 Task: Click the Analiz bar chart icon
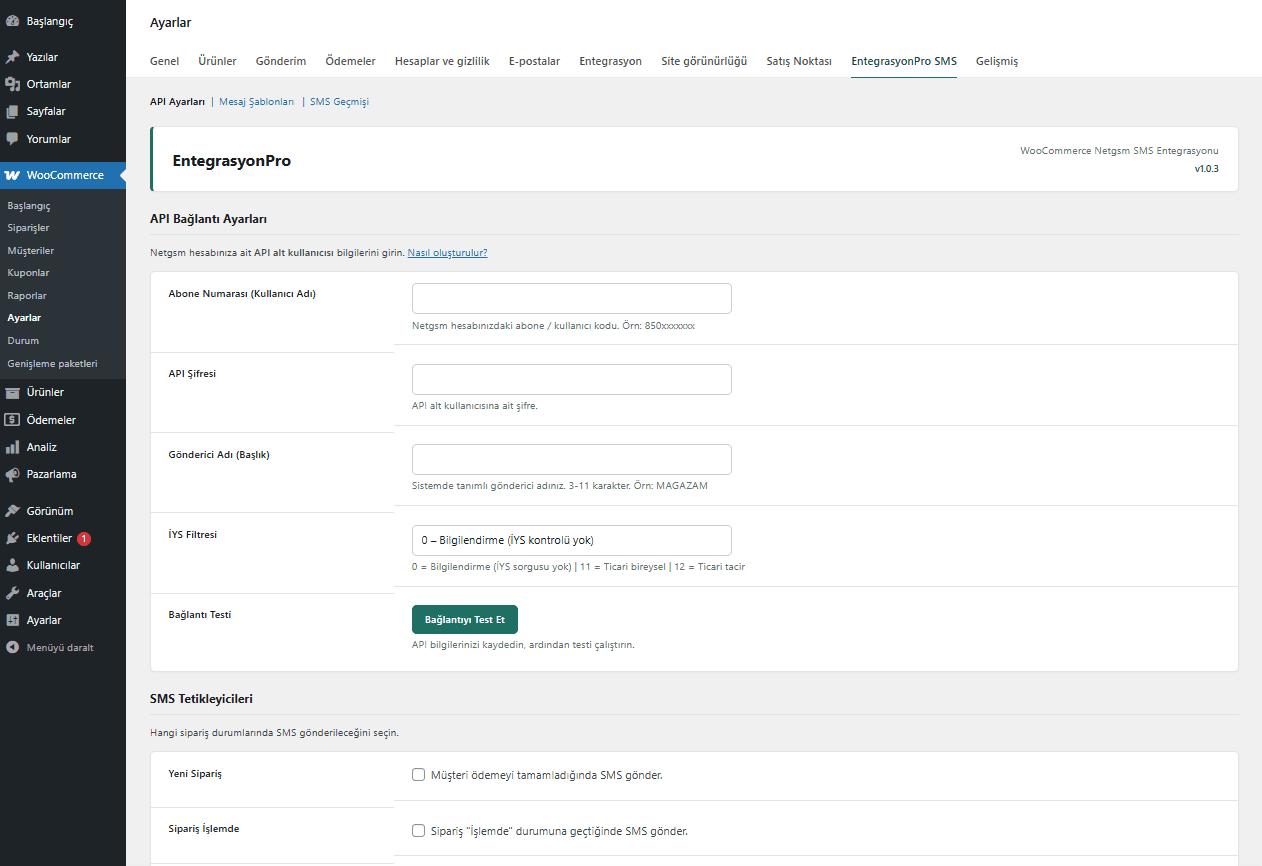(12, 447)
